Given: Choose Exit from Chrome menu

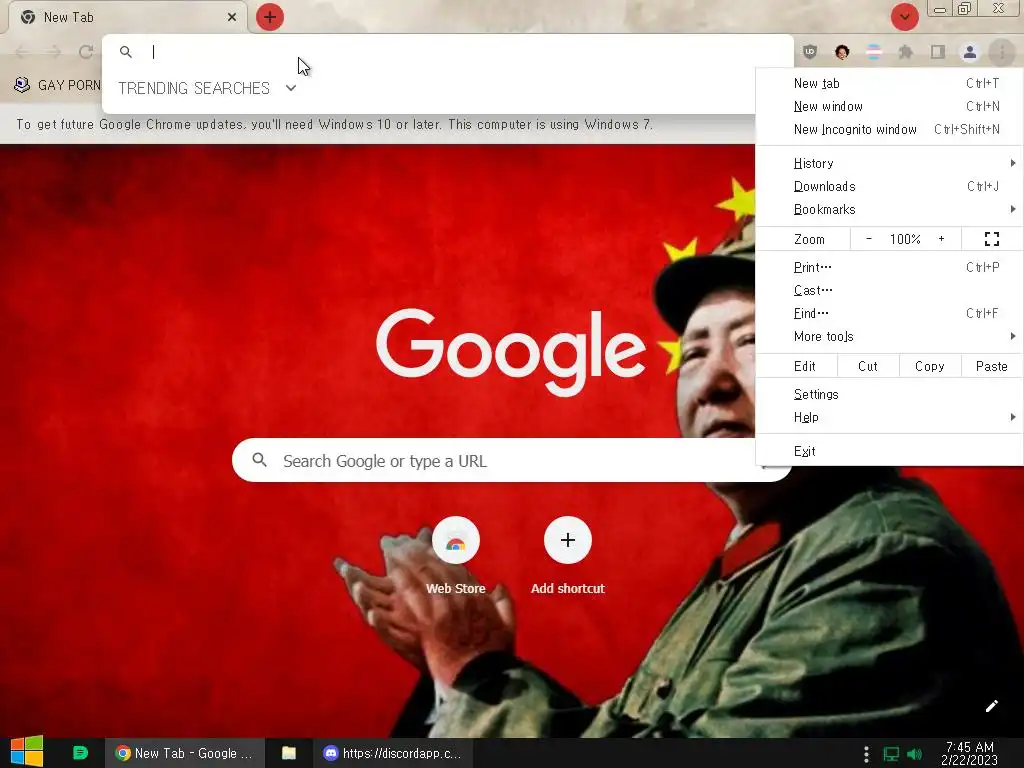Looking at the screenshot, I should [889, 451].
